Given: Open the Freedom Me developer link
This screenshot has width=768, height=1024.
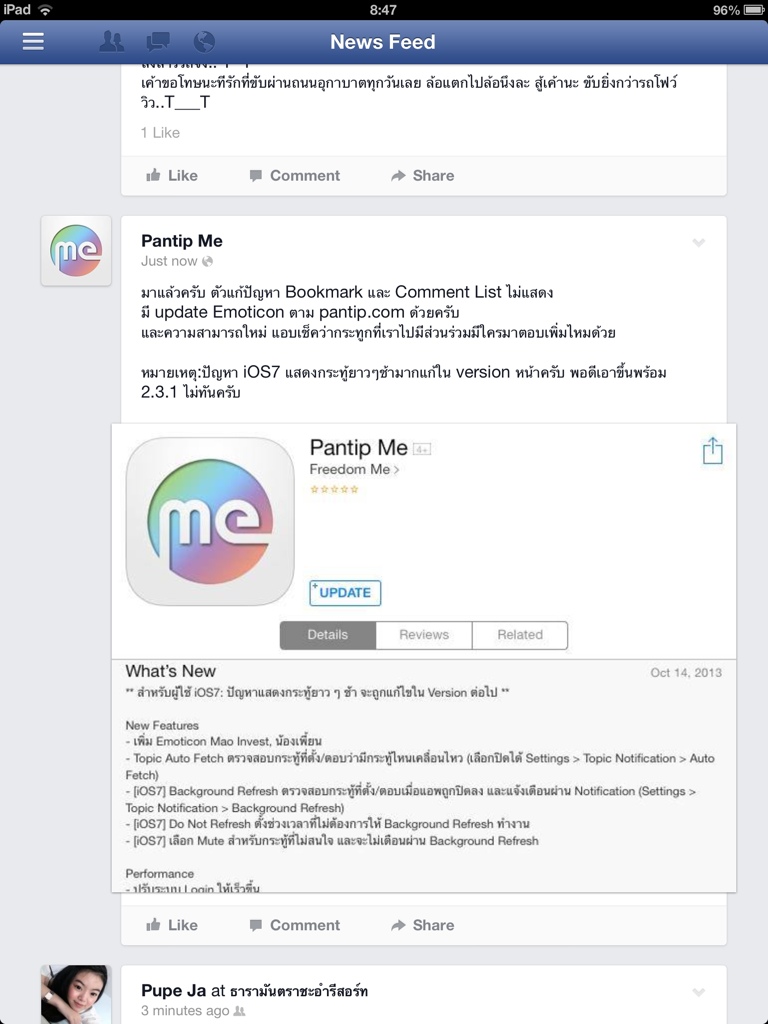Looking at the screenshot, I should click(x=354, y=469).
